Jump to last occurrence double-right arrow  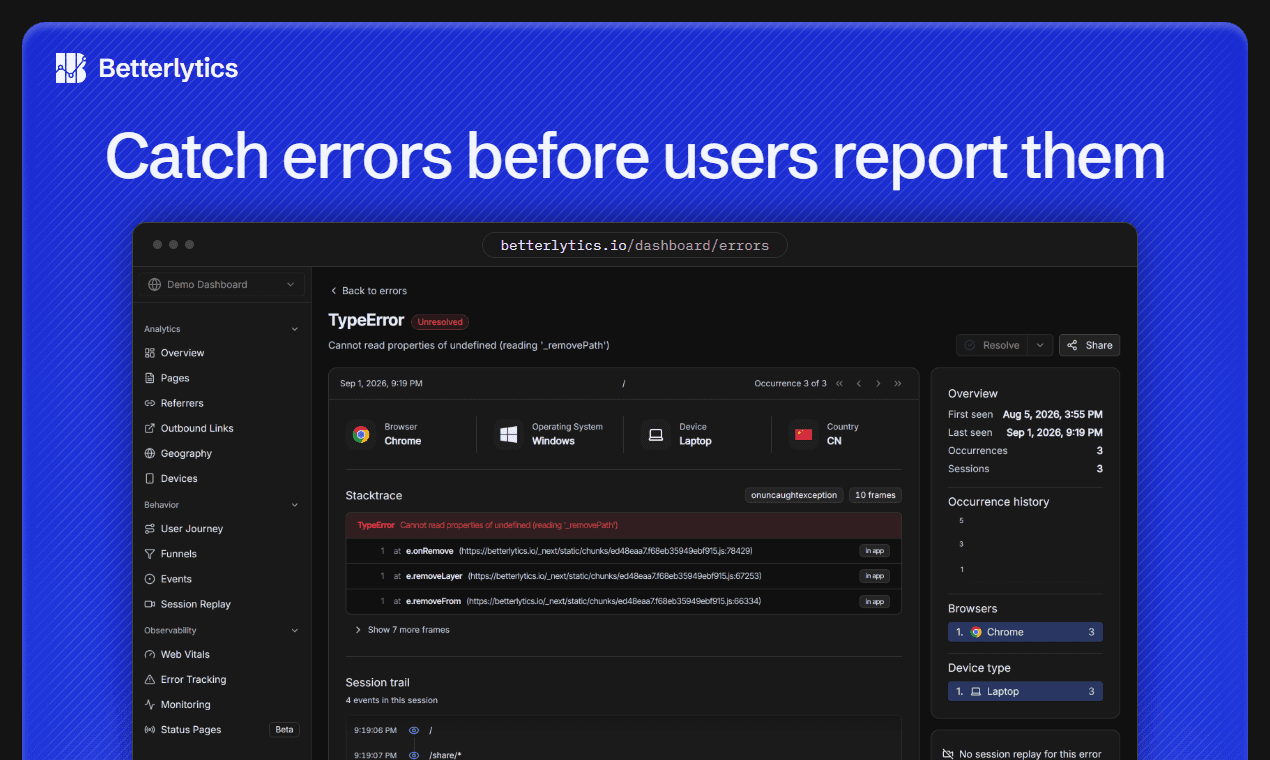coord(898,383)
